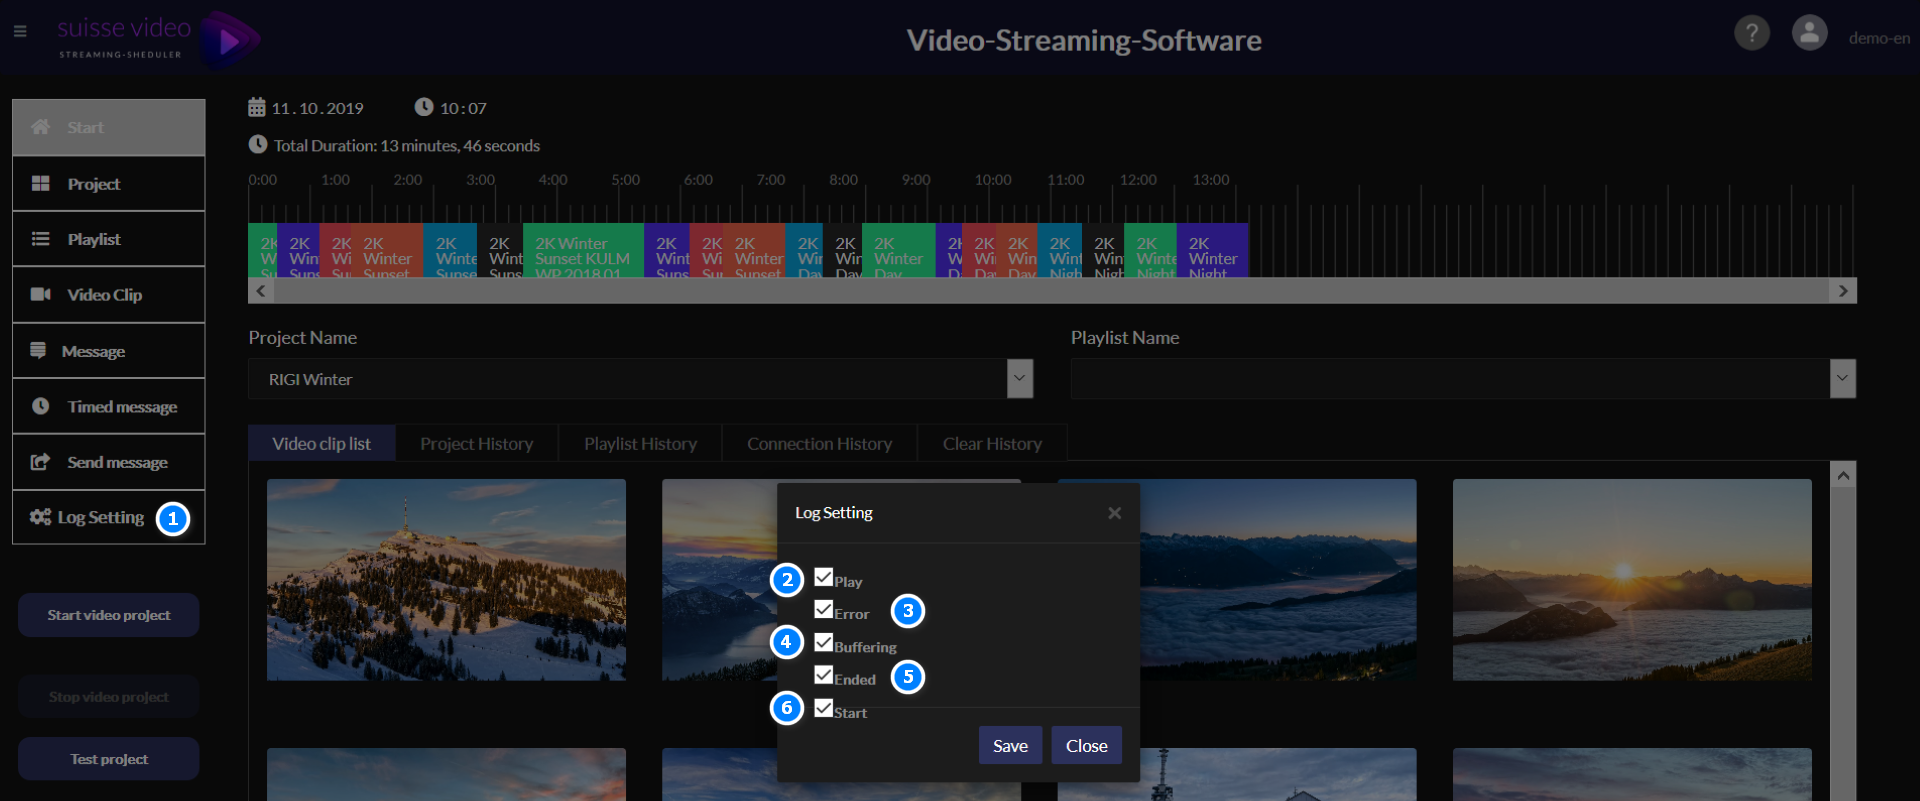Click the Send message share icon
Screen dimensions: 1920x801
pos(41,462)
